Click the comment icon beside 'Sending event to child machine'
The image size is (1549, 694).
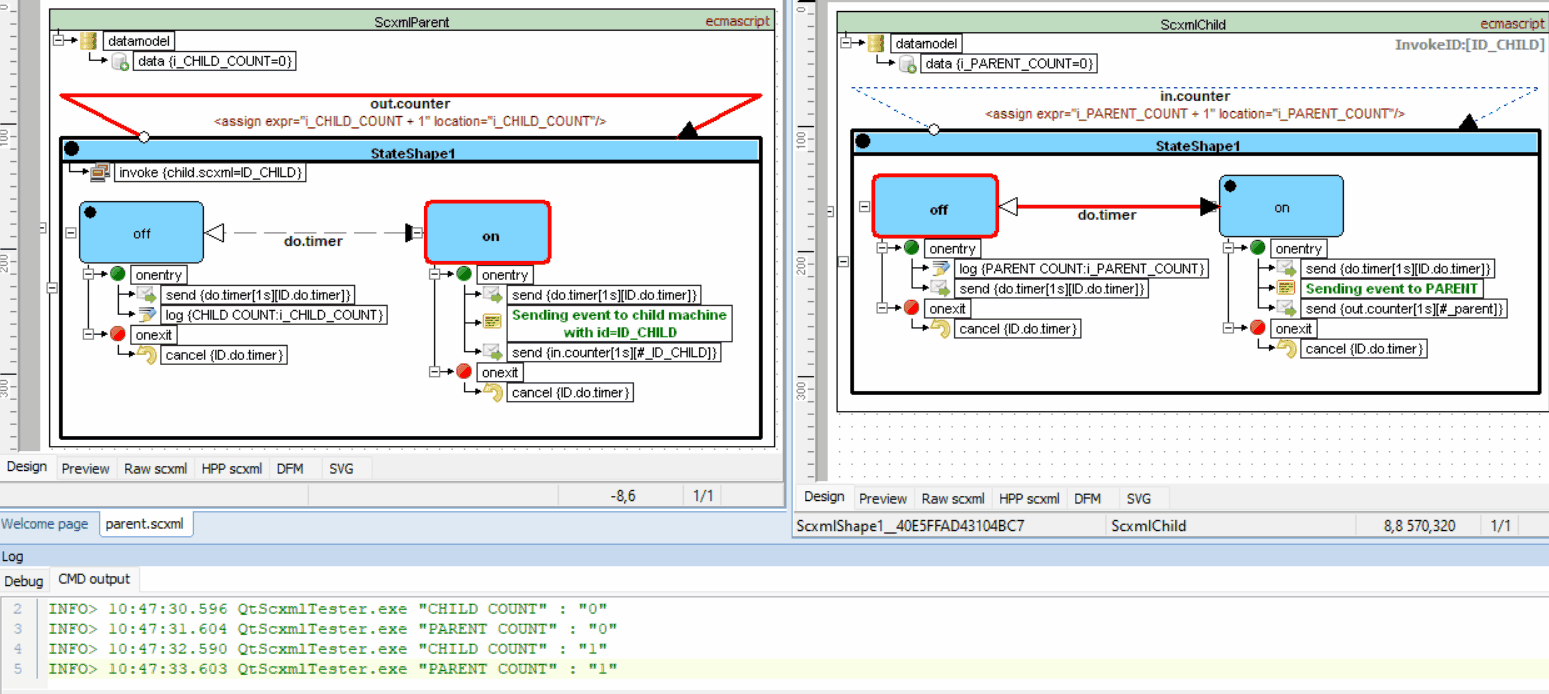[492, 322]
